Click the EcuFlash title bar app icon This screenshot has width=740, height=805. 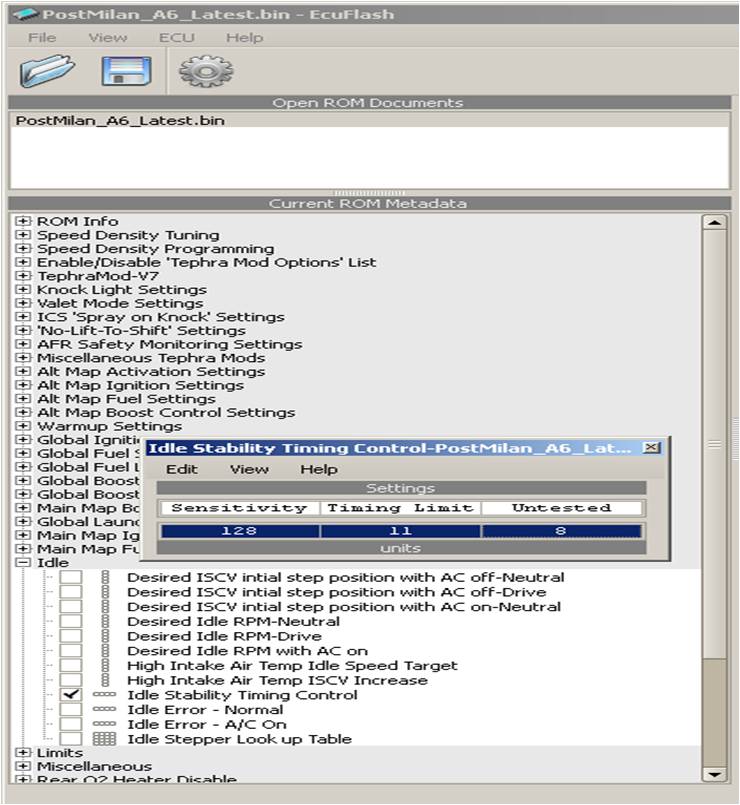[26, 14]
